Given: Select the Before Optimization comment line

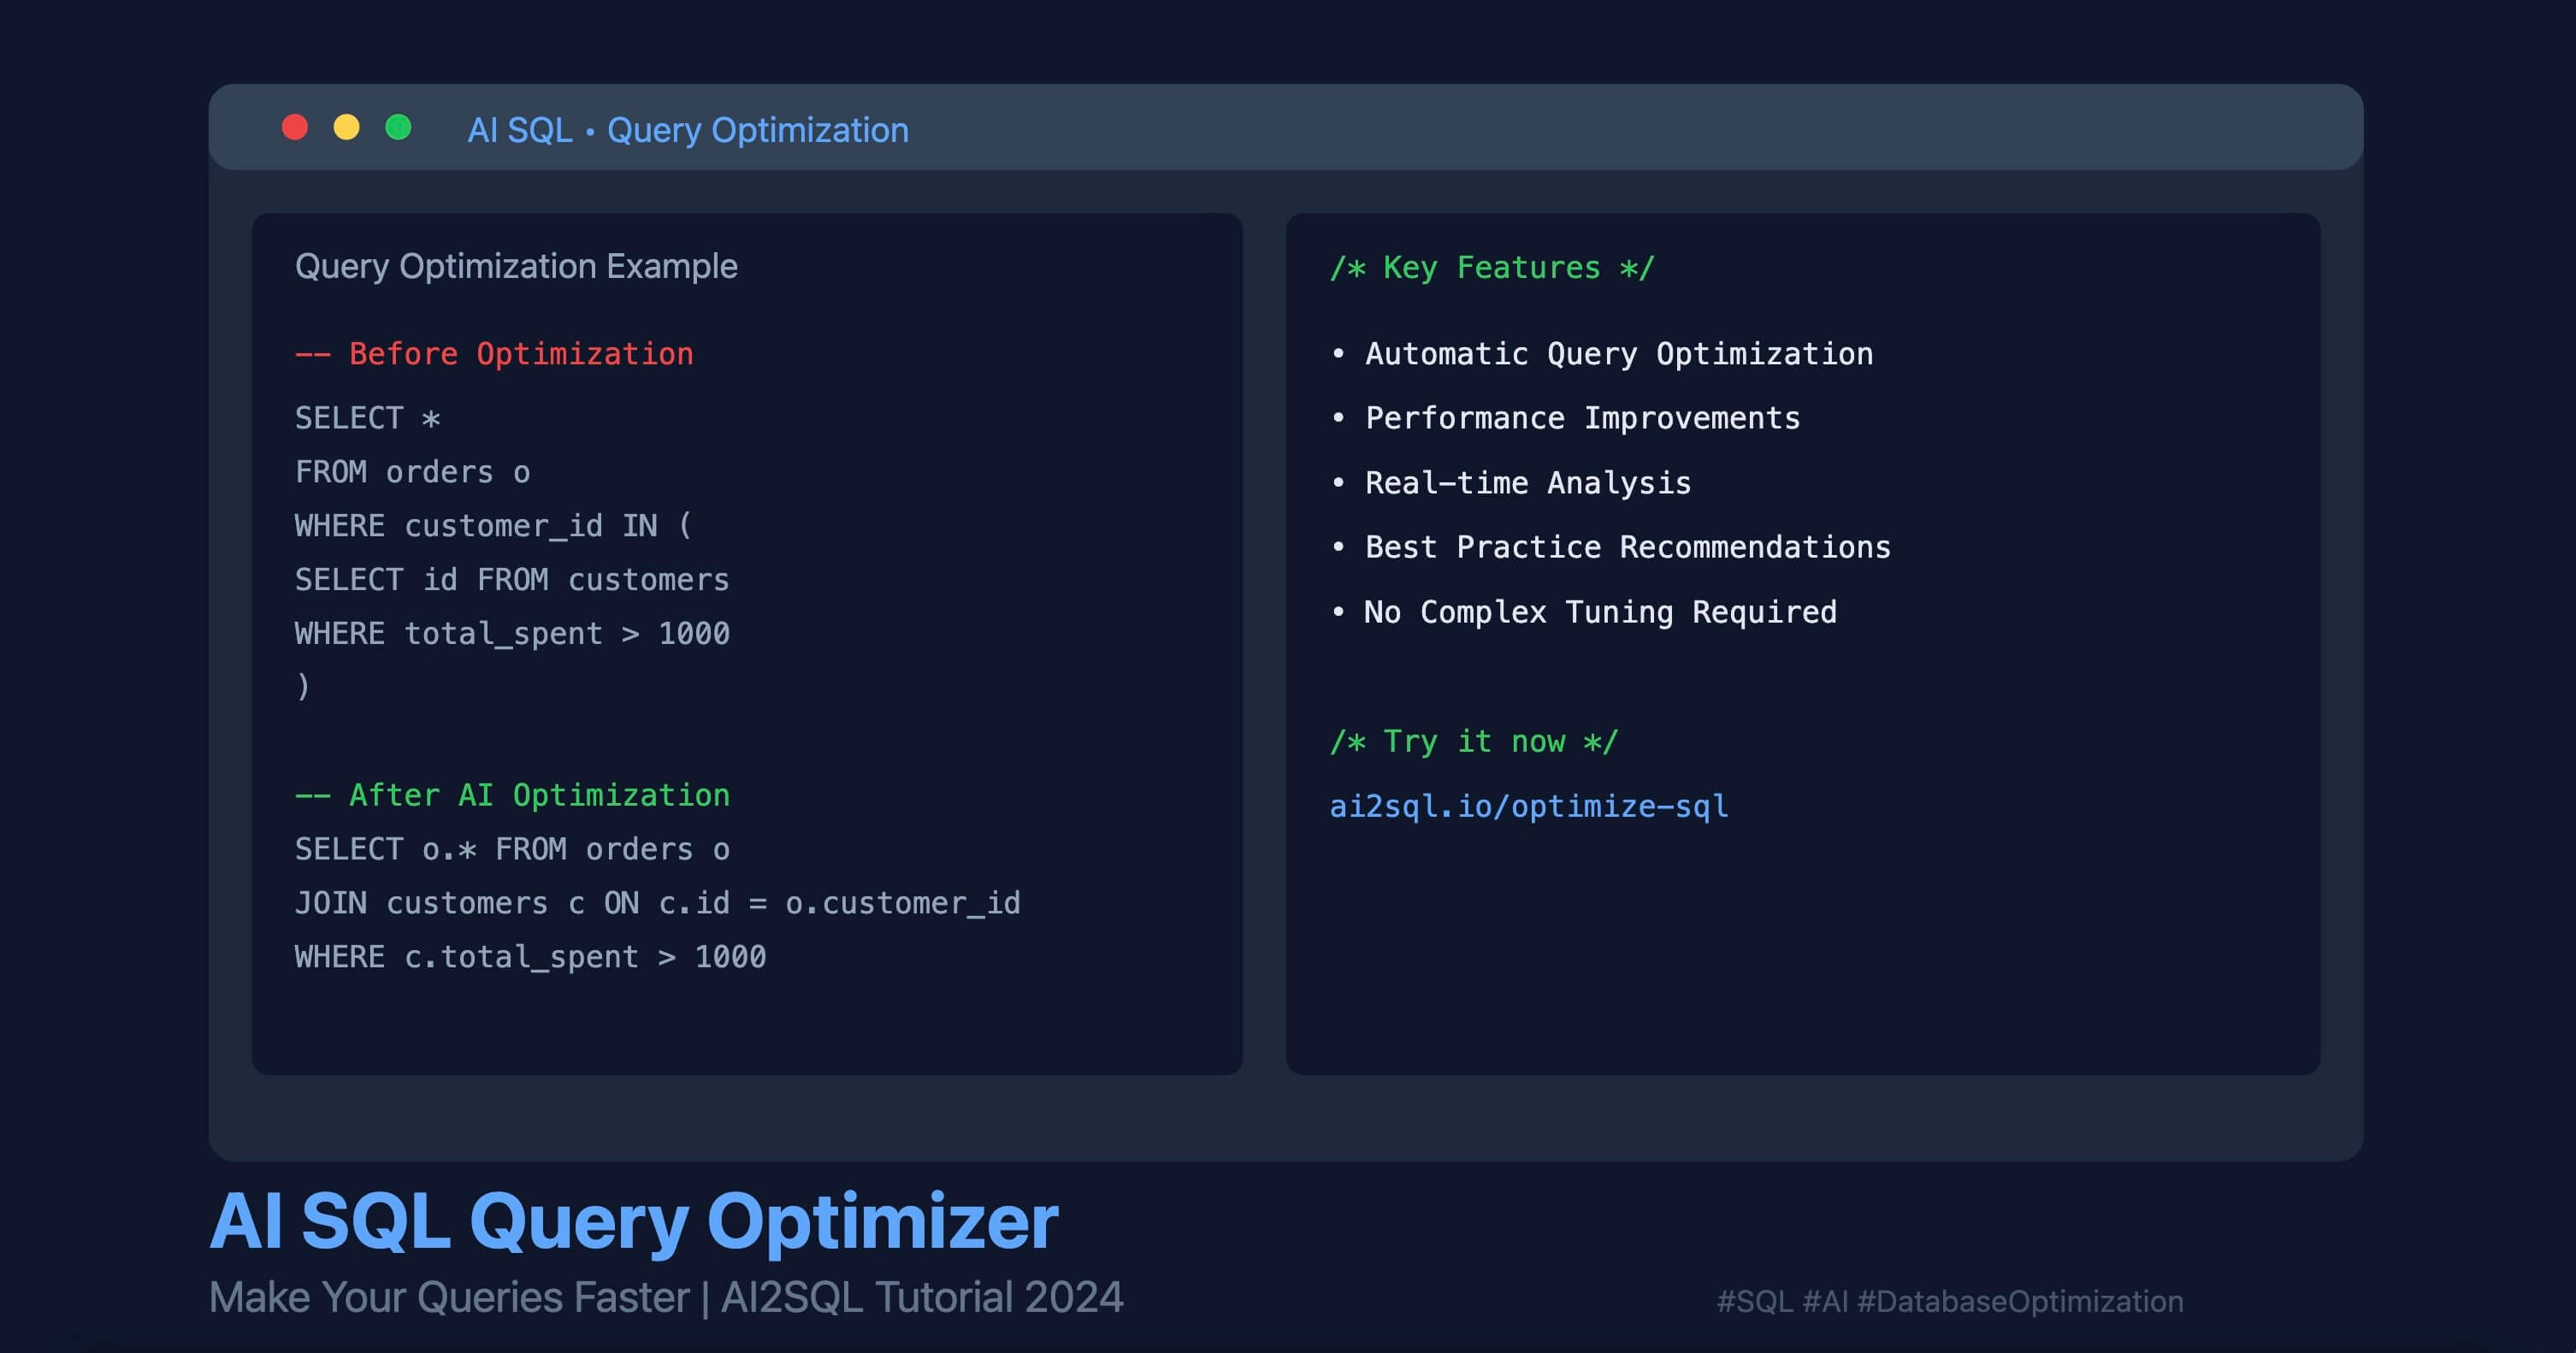Looking at the screenshot, I should point(494,354).
